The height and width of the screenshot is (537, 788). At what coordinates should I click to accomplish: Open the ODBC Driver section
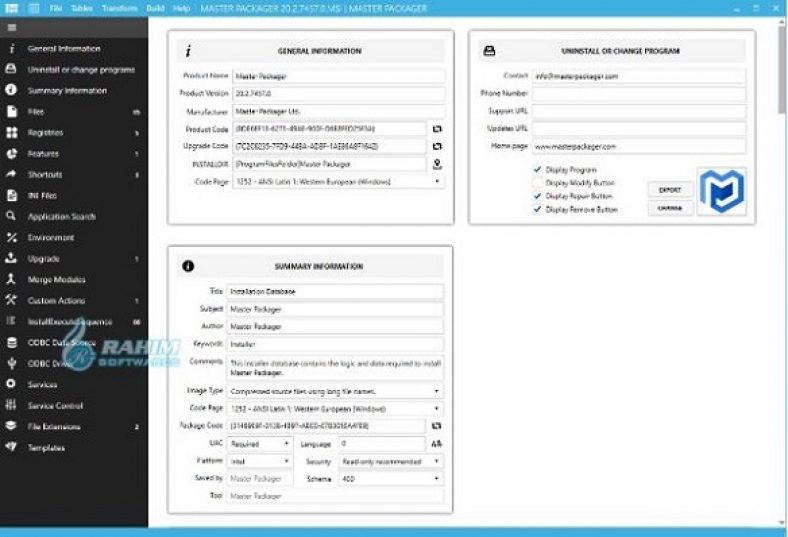coord(74,364)
